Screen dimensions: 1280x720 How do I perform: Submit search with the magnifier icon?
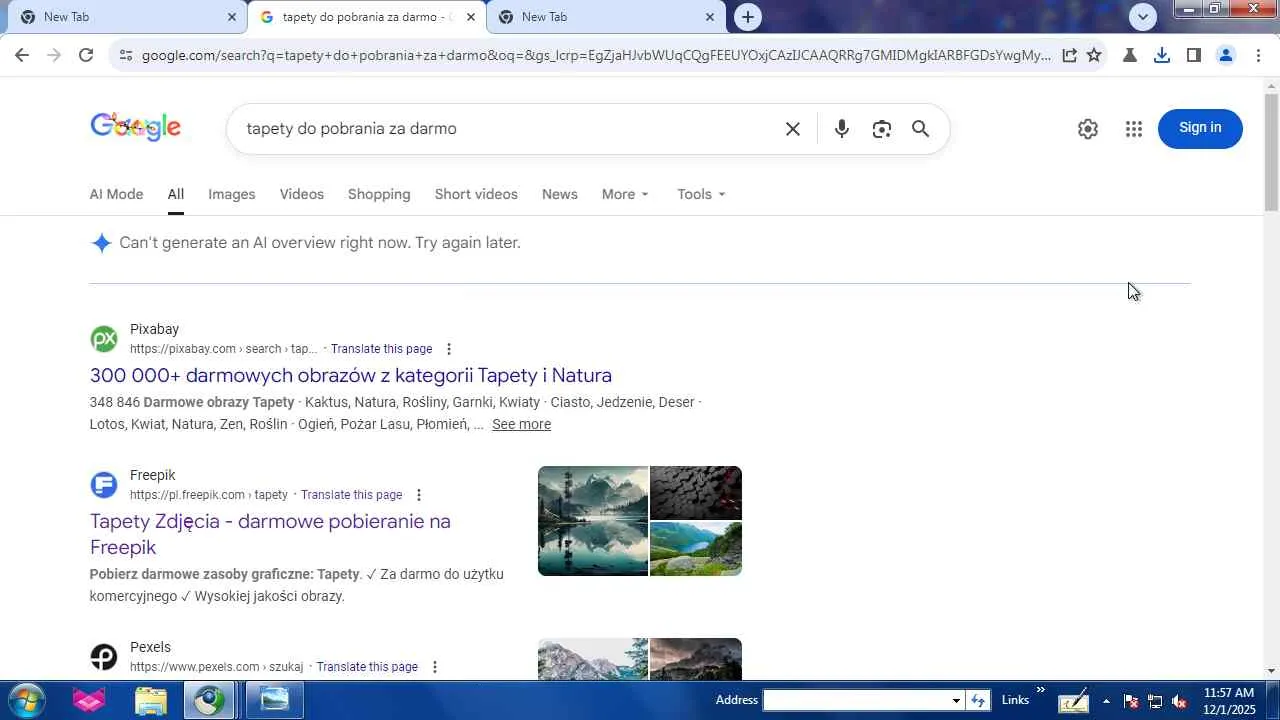coord(921,129)
